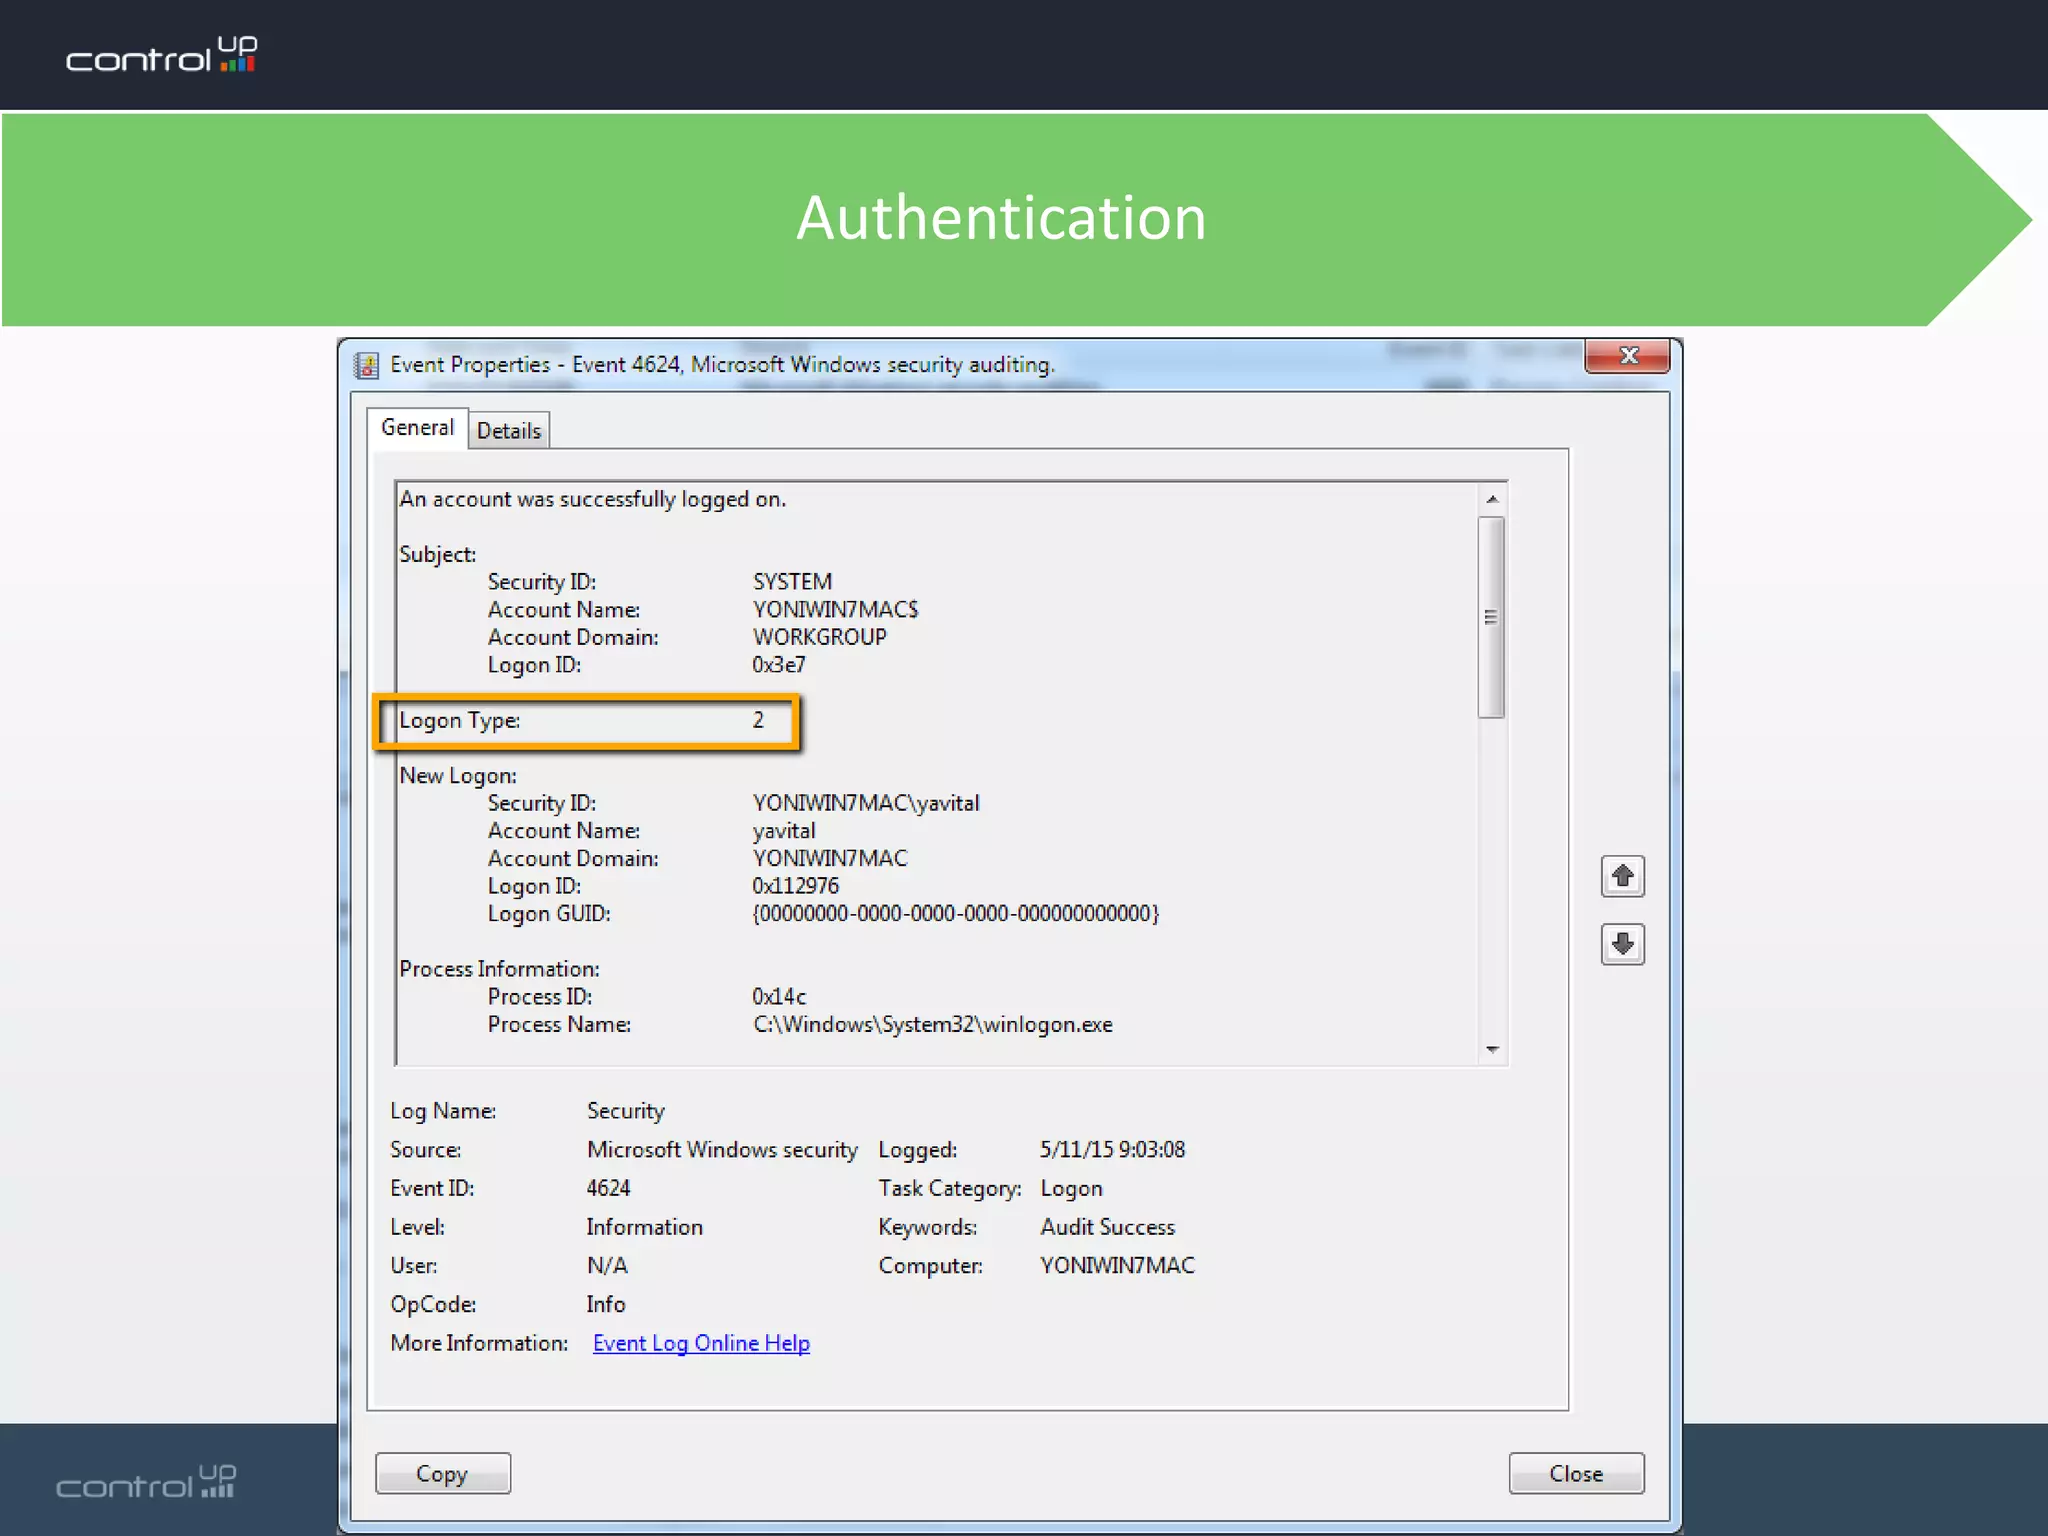Click the New Logon account name yavital
The image size is (2048, 1536).
click(783, 831)
